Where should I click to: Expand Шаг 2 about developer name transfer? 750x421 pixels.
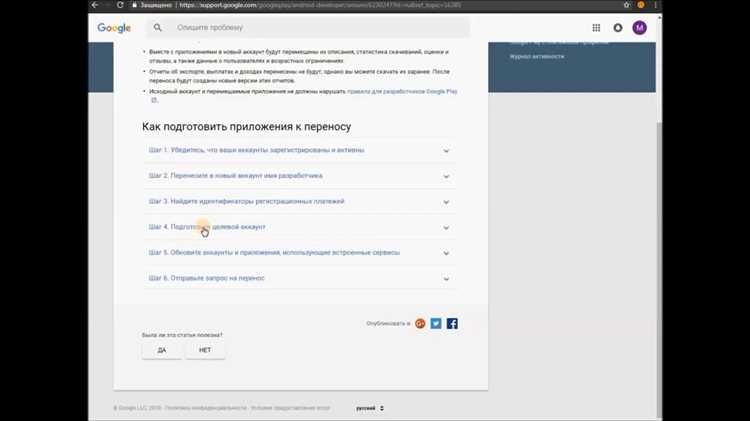tap(299, 176)
